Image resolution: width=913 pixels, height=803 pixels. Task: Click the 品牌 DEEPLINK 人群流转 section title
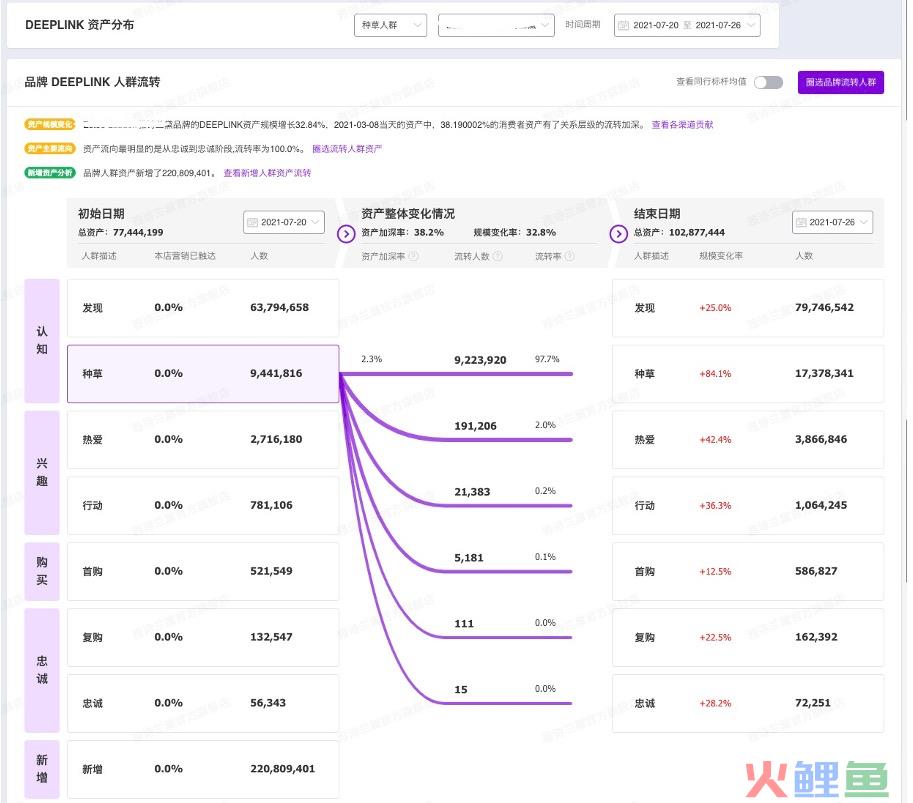tap(92, 82)
